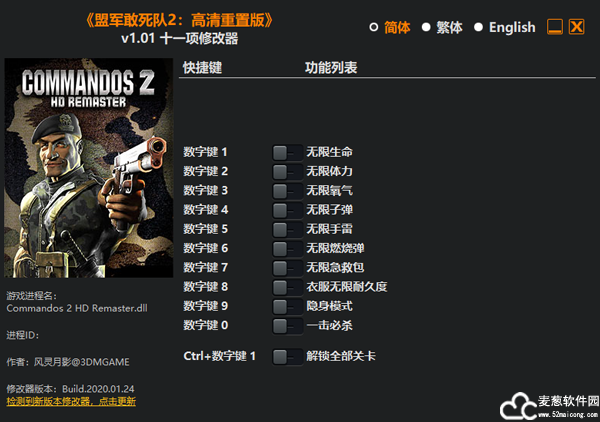Click the Commandos 2 cover image
Image resolution: width=600 pixels, height=422 pixels.
(88, 168)
